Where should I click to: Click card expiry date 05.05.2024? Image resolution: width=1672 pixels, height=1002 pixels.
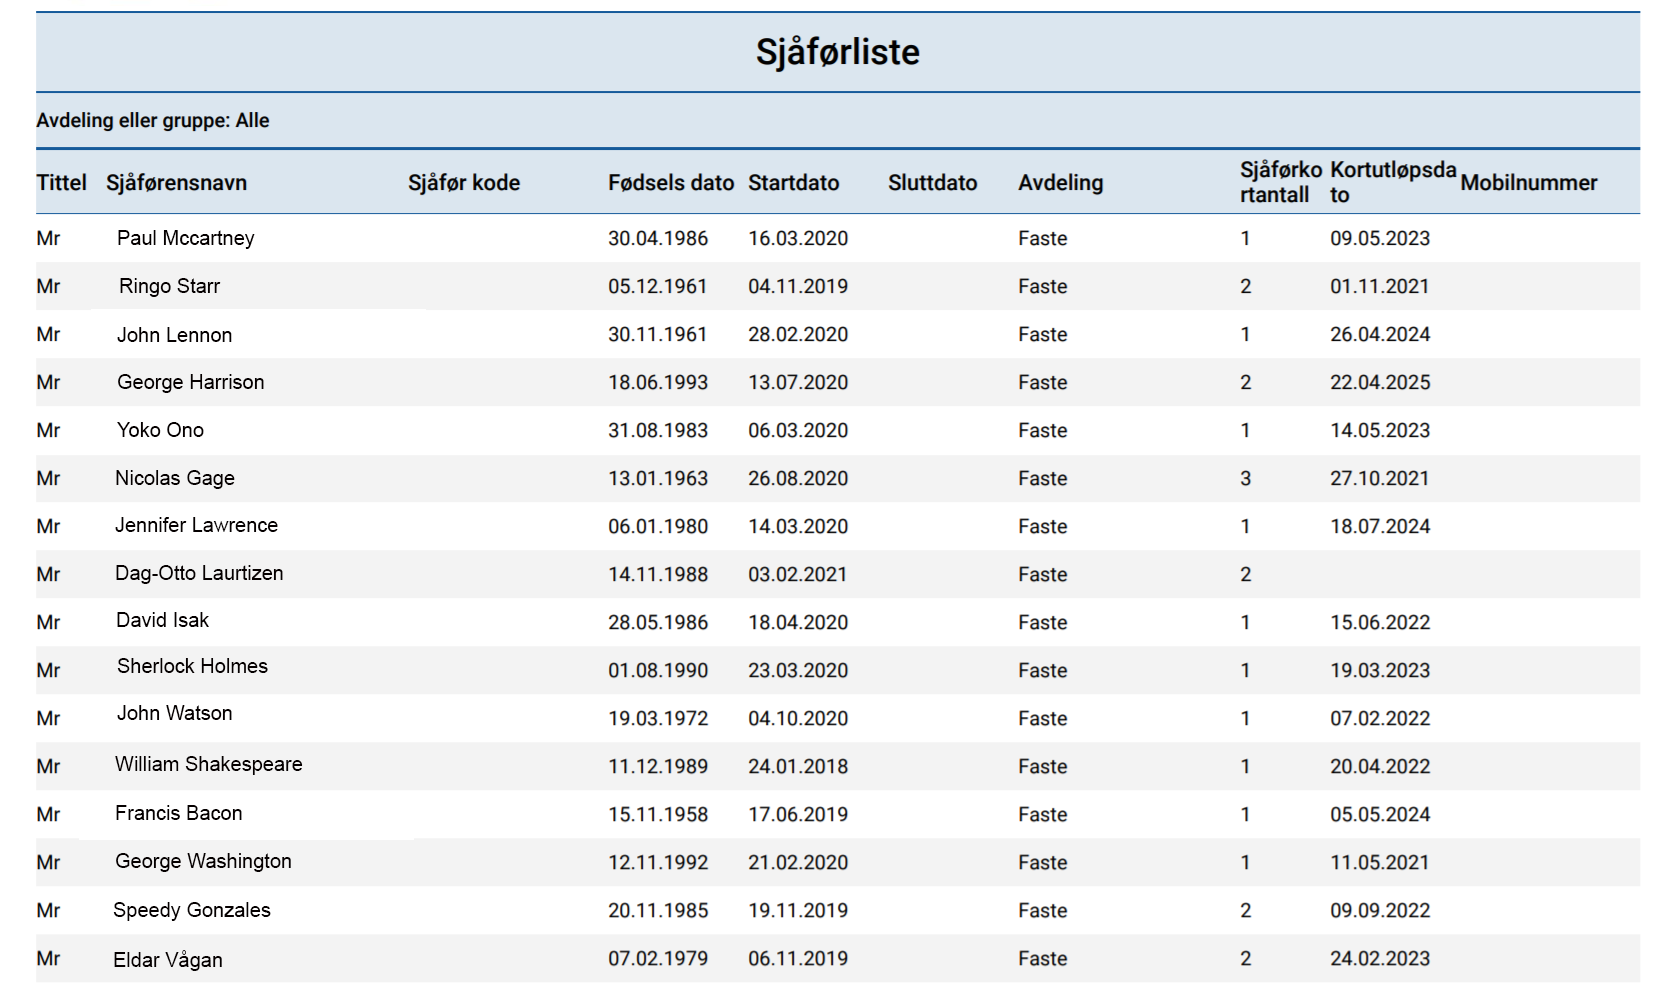pos(1380,814)
